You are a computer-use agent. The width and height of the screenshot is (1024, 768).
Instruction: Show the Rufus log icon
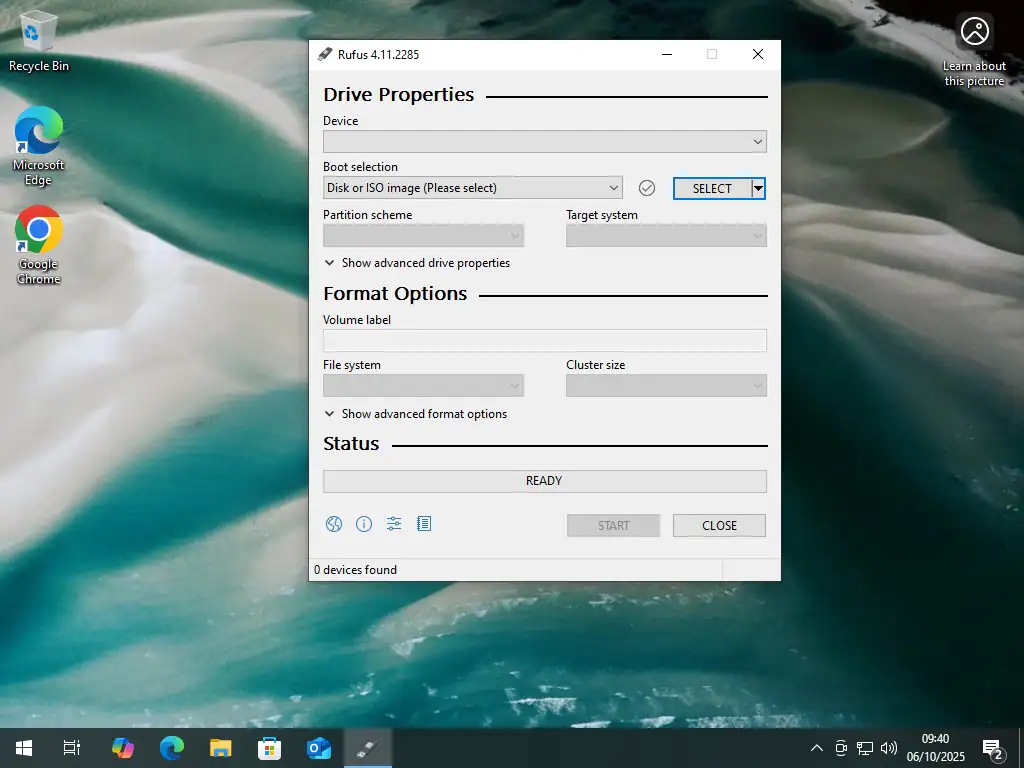[424, 524]
